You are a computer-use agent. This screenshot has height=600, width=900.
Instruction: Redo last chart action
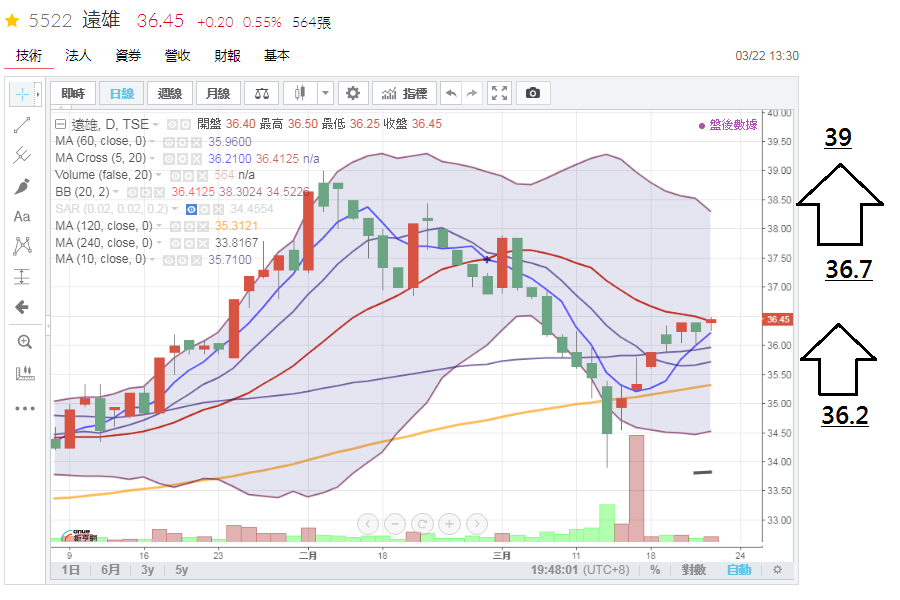pos(472,94)
